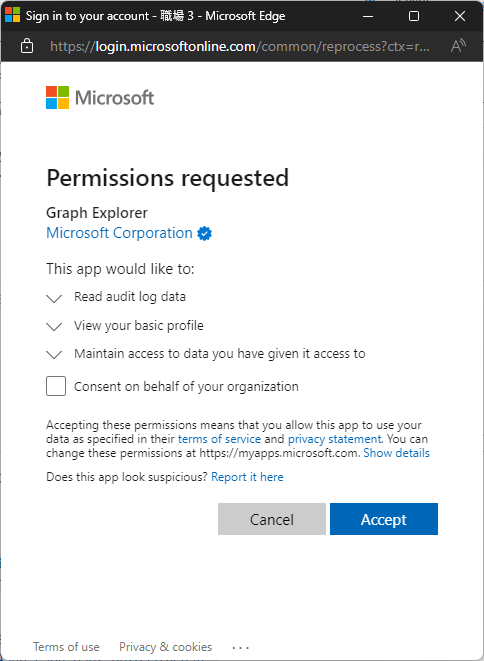Open the more options ellipsis in footer
Screen dimensions: 484x661
[241, 647]
